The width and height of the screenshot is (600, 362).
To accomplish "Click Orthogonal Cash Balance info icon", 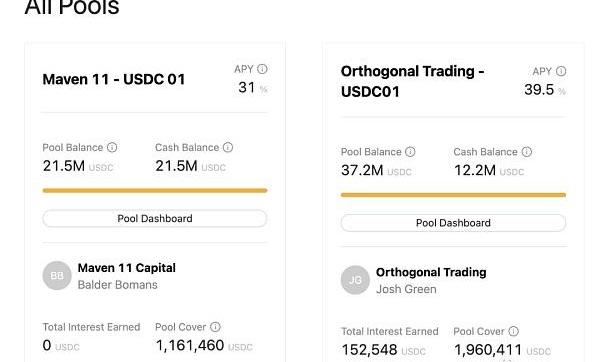I will tap(527, 152).
